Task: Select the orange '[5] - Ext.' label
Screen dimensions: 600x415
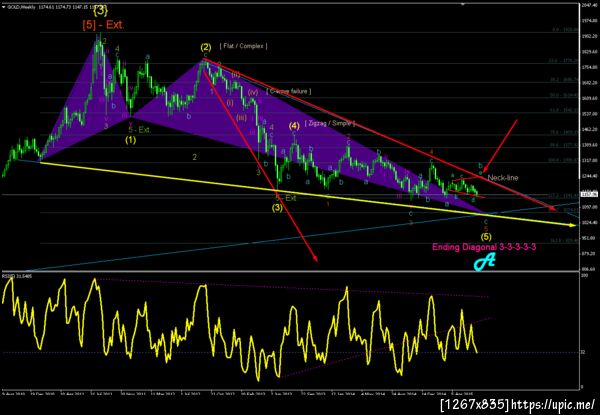Action: 103,25
